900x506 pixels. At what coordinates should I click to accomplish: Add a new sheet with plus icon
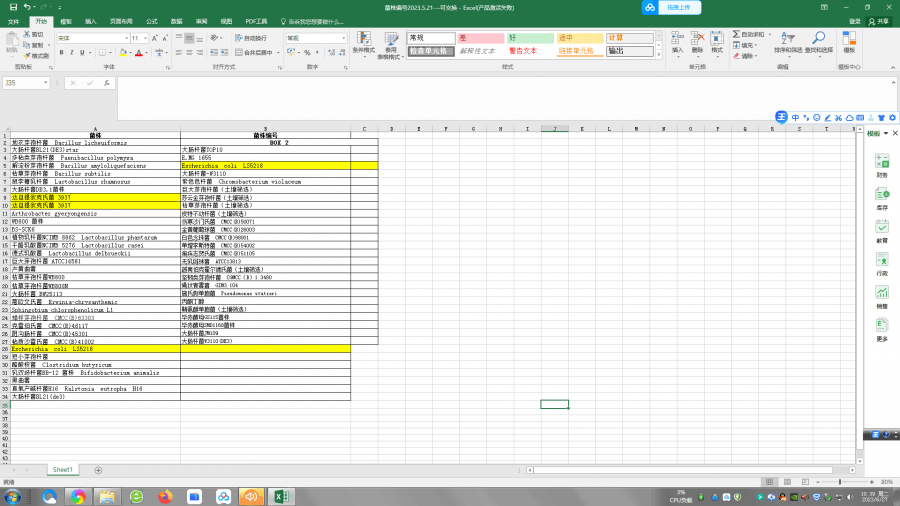point(97,469)
